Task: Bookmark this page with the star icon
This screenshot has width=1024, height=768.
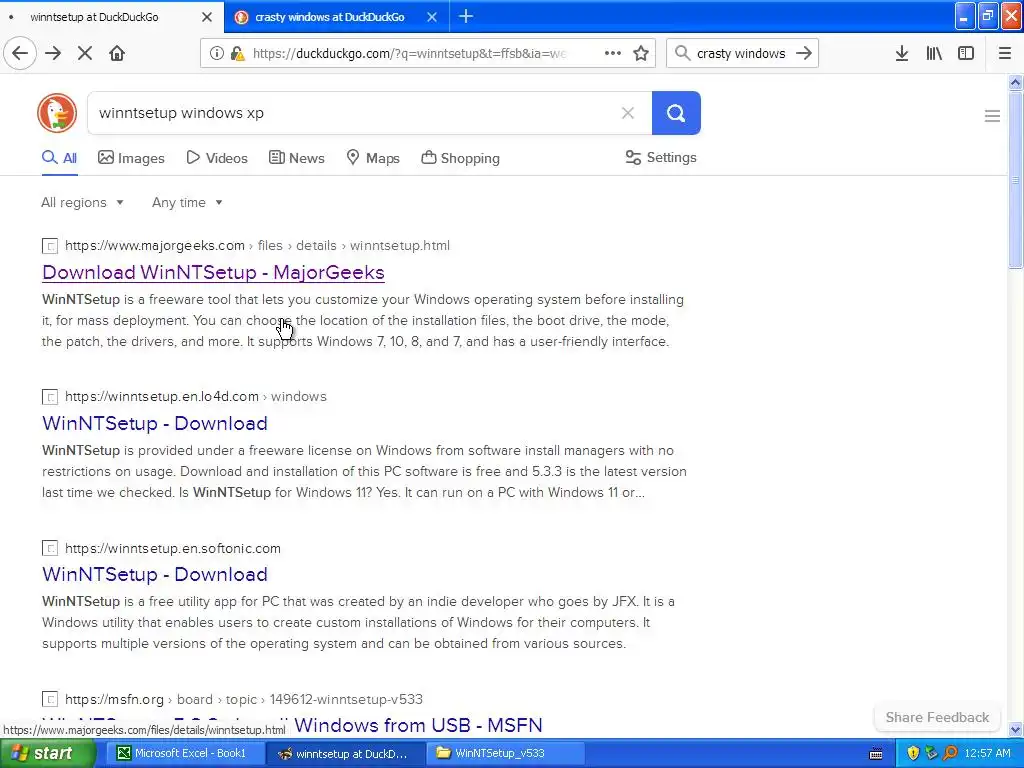Action: pos(641,53)
